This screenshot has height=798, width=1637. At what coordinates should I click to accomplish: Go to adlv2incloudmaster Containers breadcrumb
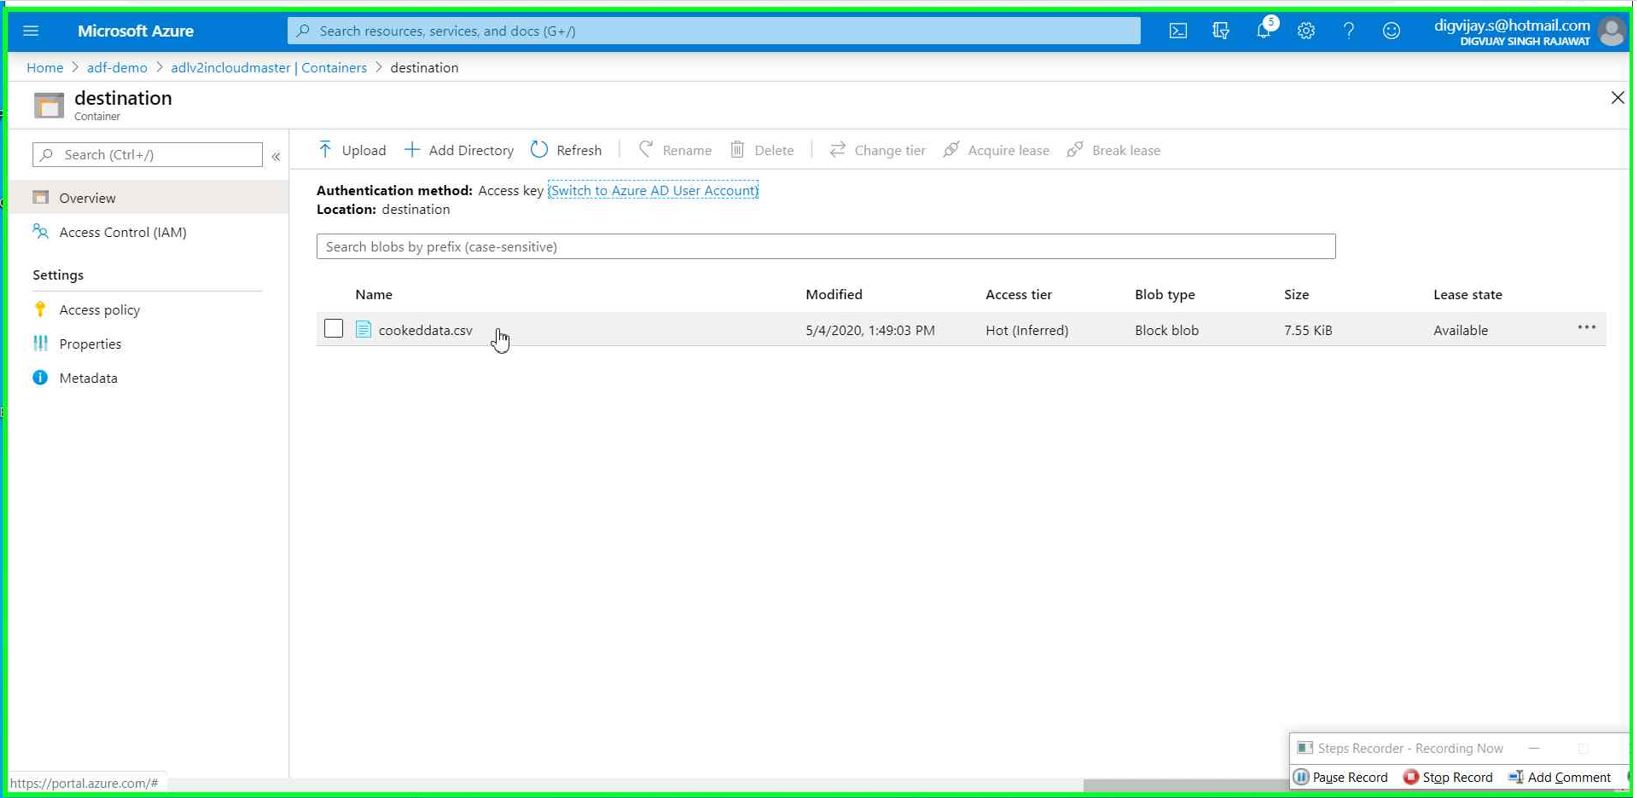coord(269,68)
